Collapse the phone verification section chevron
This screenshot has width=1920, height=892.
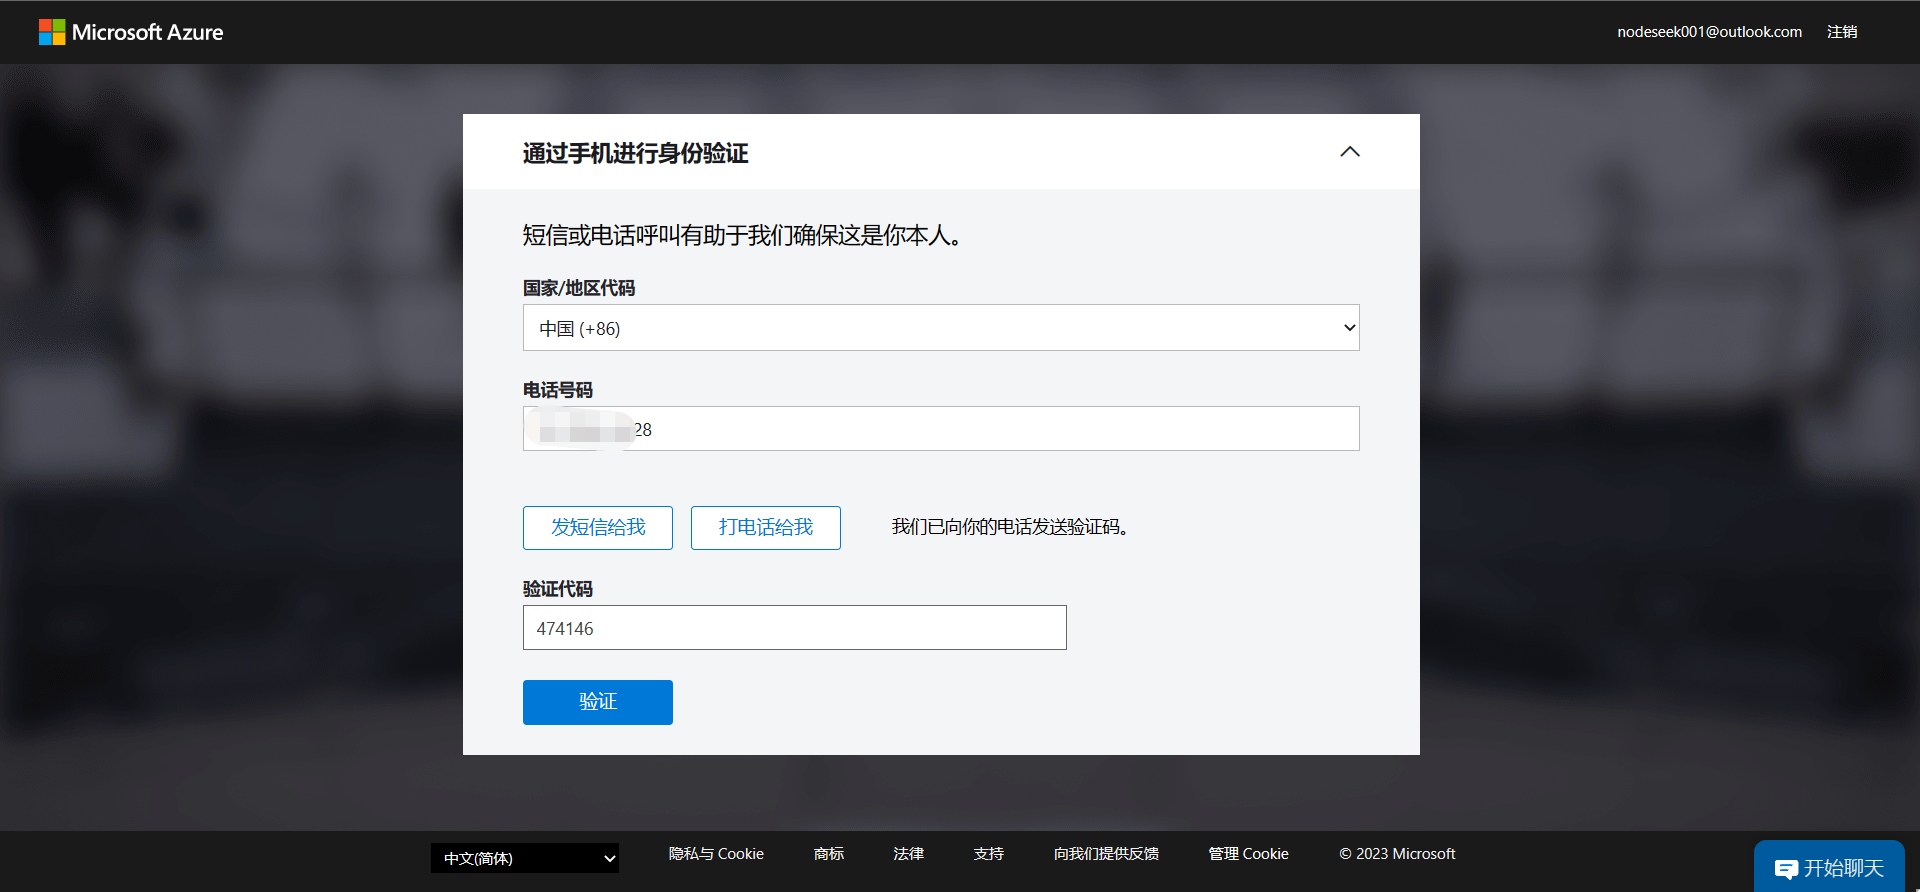(x=1349, y=152)
